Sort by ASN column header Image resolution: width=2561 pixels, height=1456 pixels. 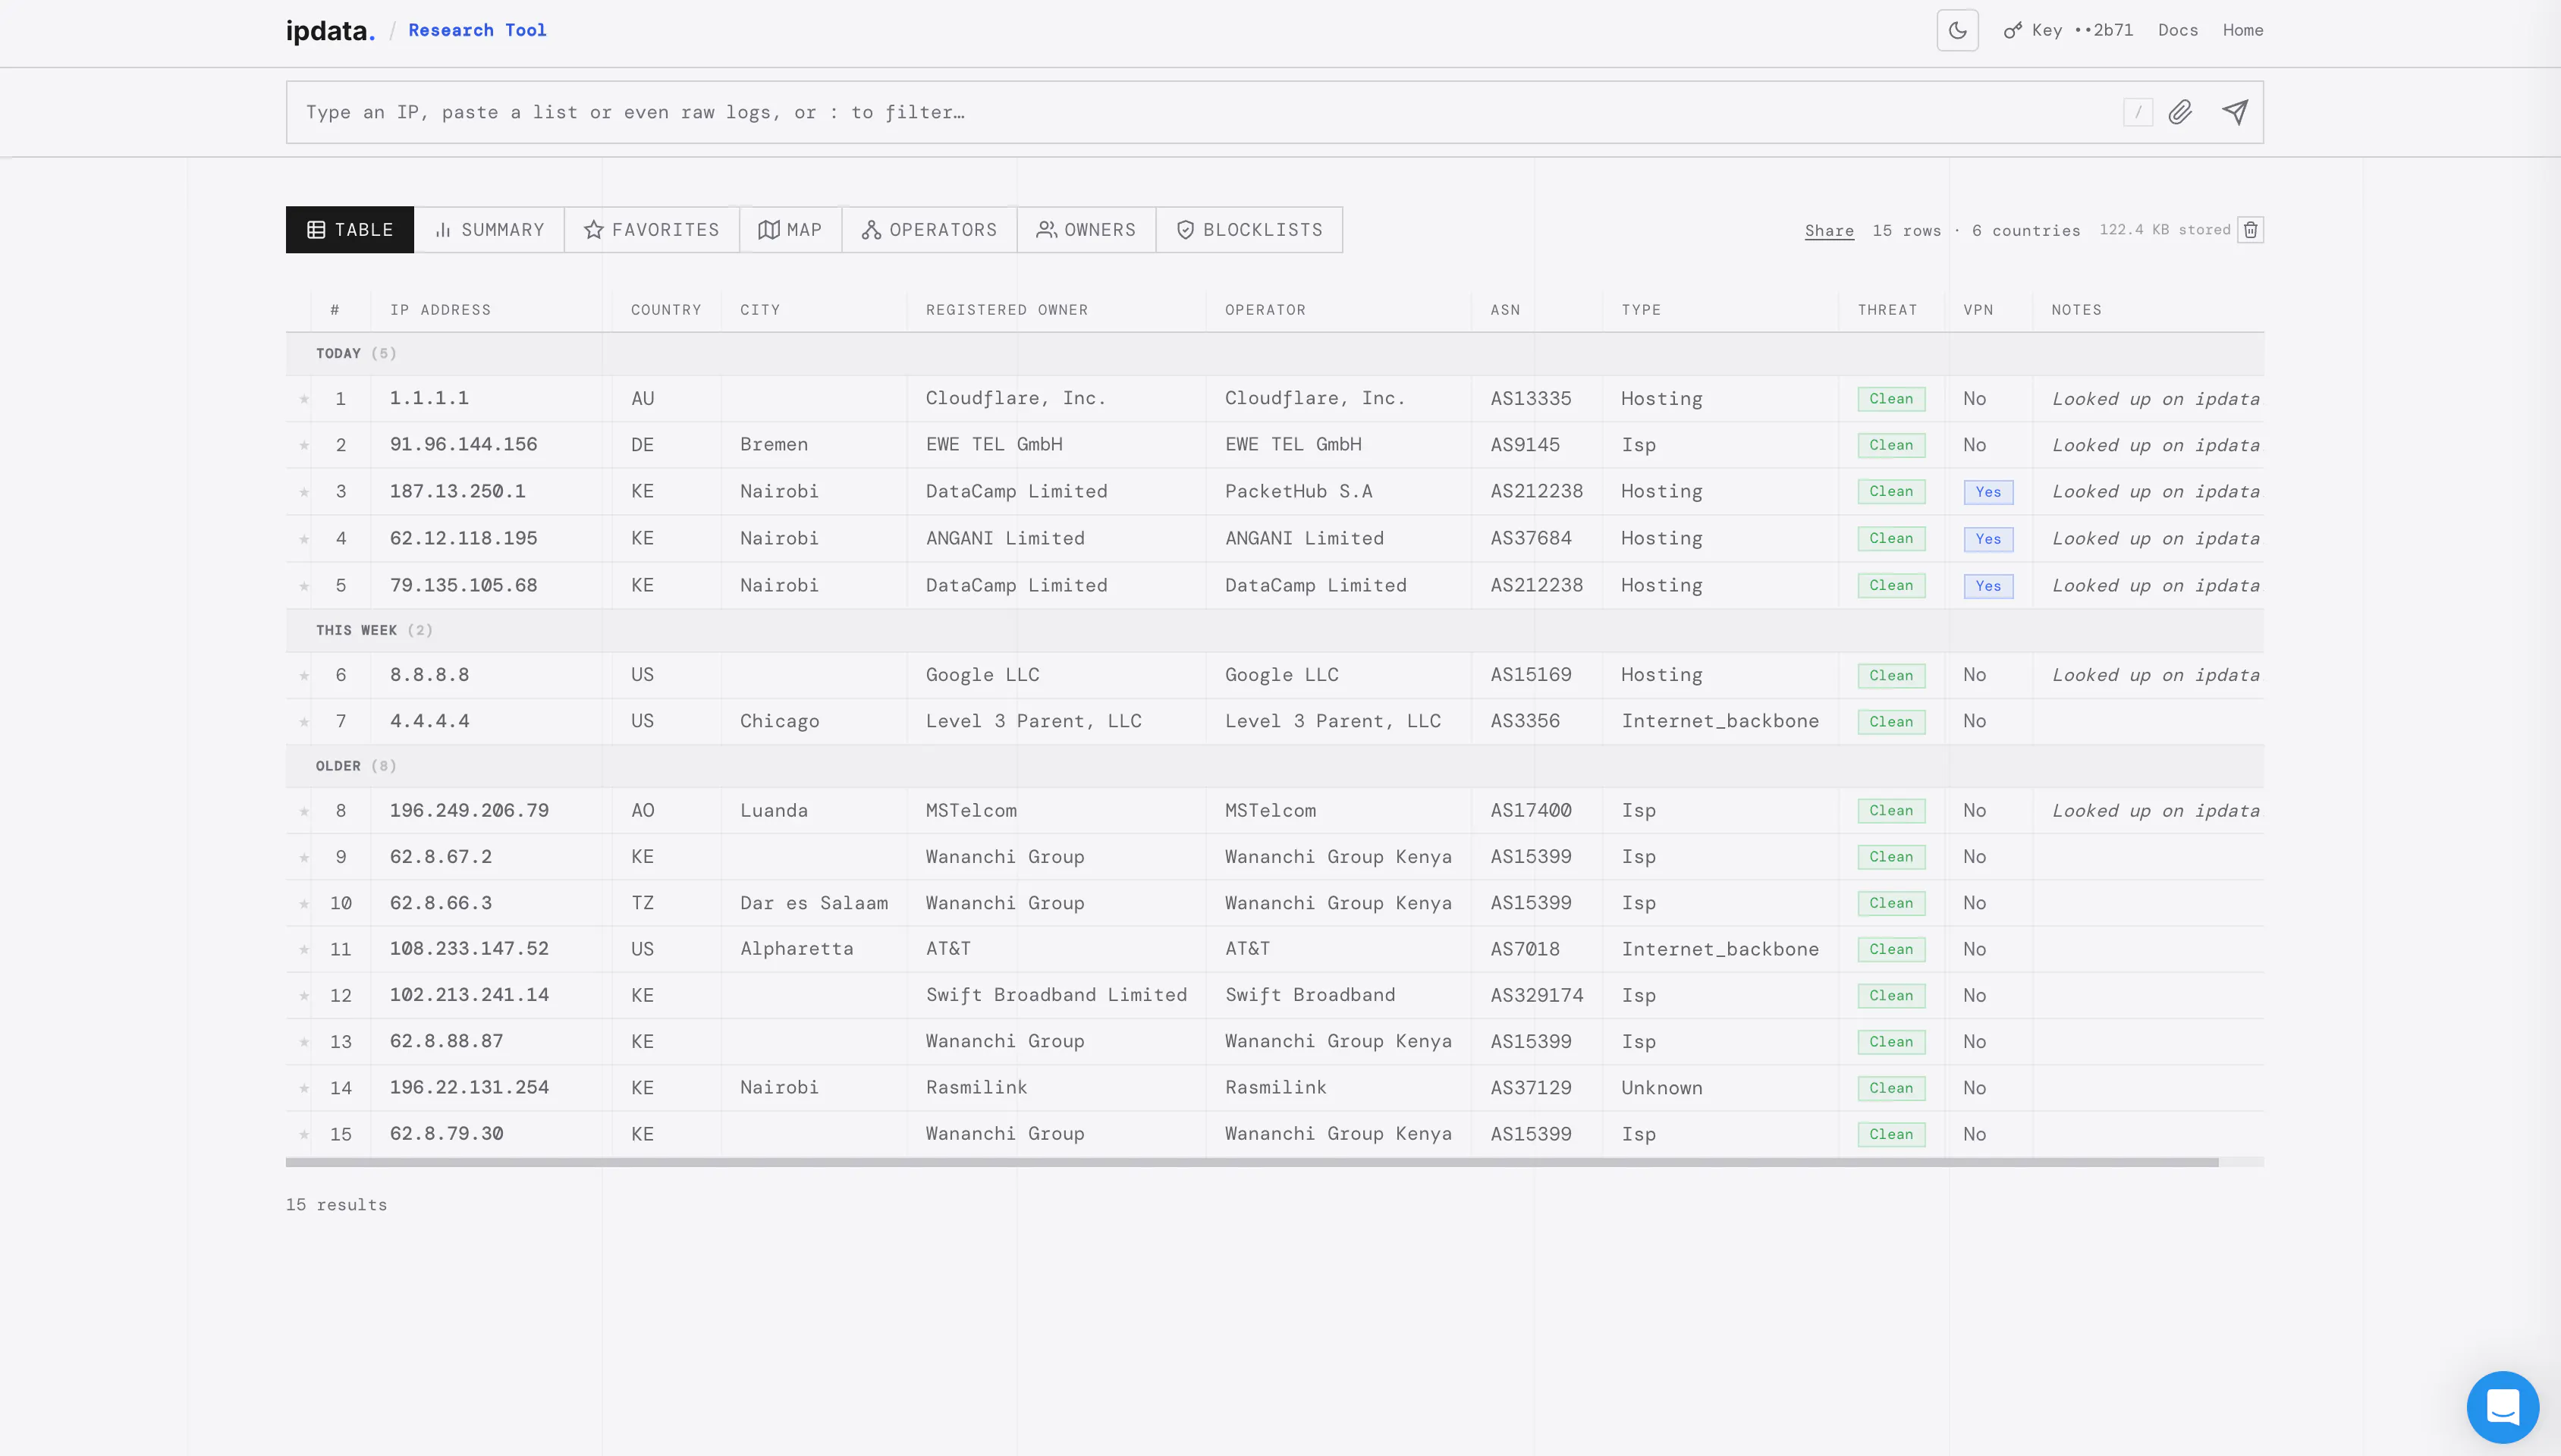coord(1505,310)
